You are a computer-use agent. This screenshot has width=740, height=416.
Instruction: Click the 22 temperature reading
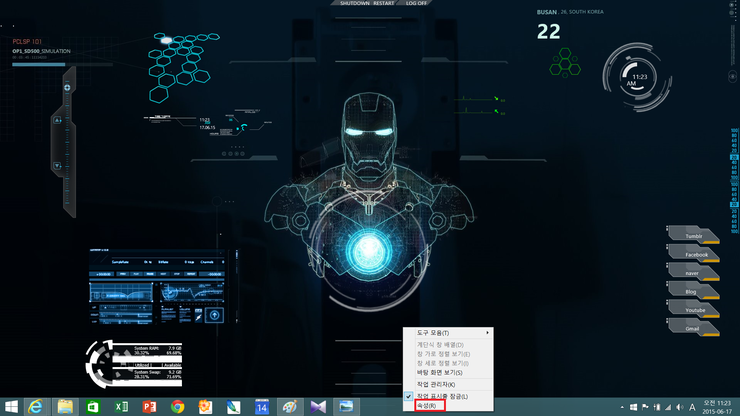coord(548,32)
